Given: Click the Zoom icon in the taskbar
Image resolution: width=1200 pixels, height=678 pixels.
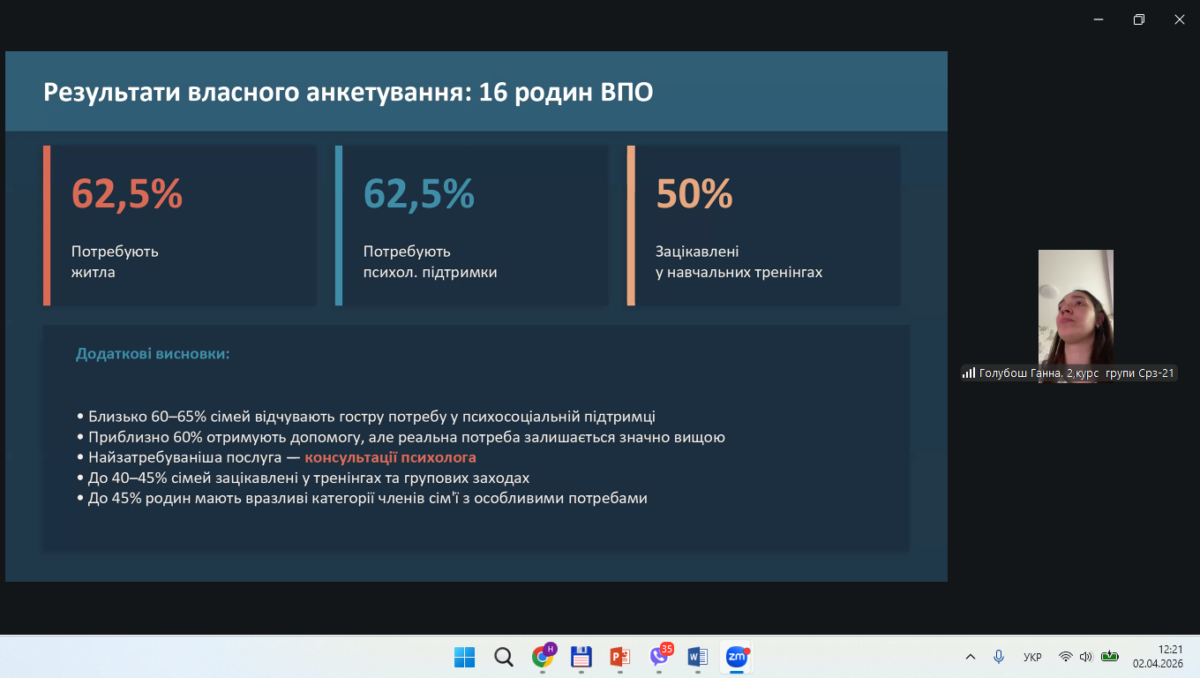Looking at the screenshot, I should coord(737,657).
